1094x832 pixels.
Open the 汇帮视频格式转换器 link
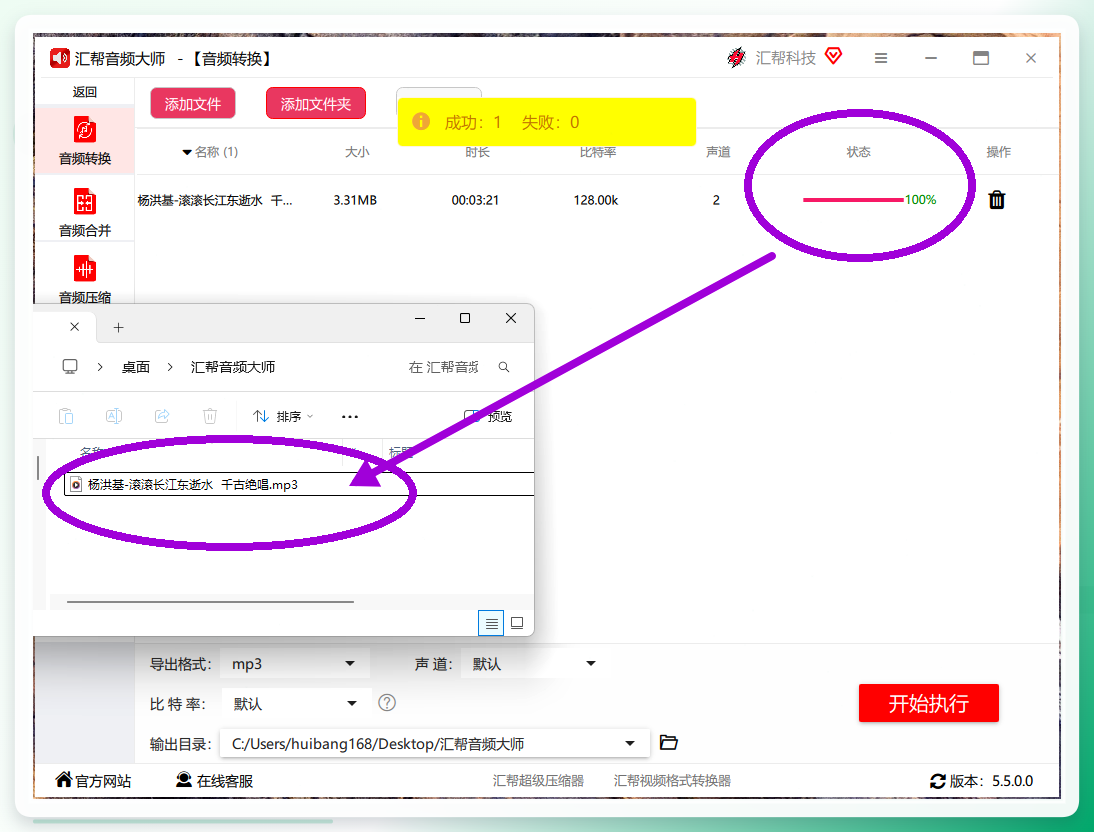pos(672,780)
